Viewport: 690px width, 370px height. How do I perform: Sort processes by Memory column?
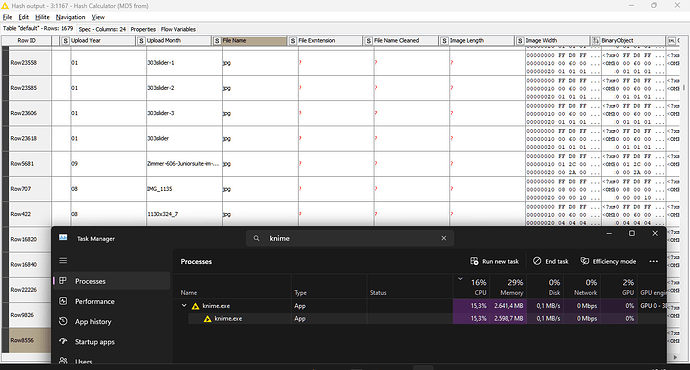pyautogui.click(x=508, y=287)
